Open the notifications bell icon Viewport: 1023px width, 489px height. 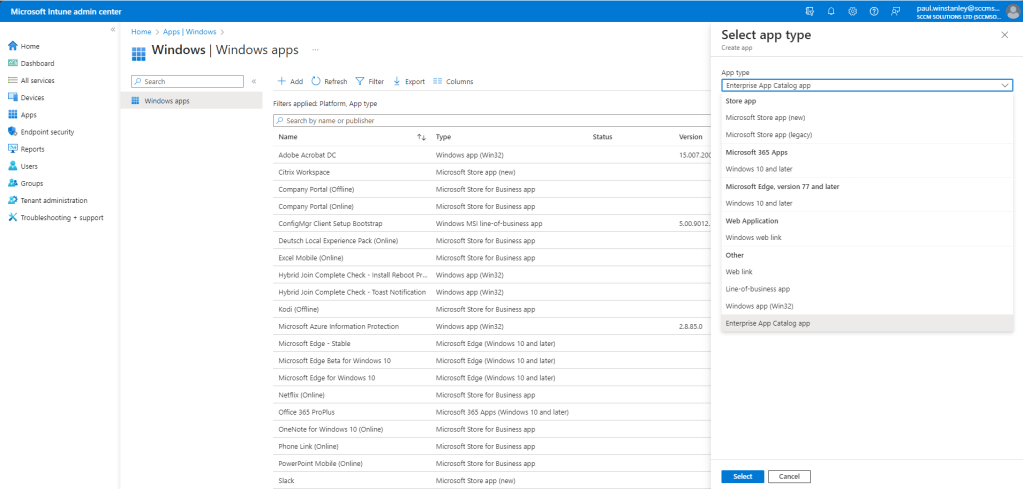[831, 10]
